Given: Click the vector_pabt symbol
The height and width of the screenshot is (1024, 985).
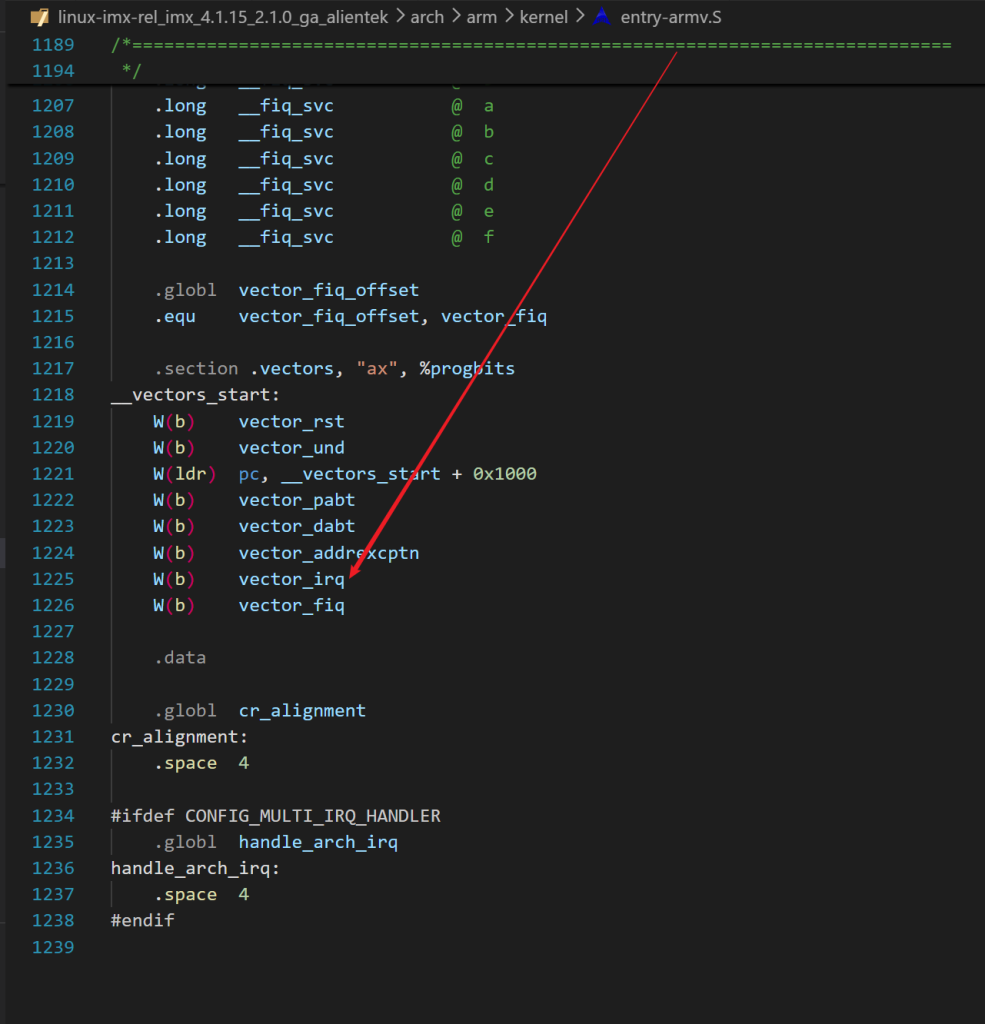Looking at the screenshot, I should [297, 500].
